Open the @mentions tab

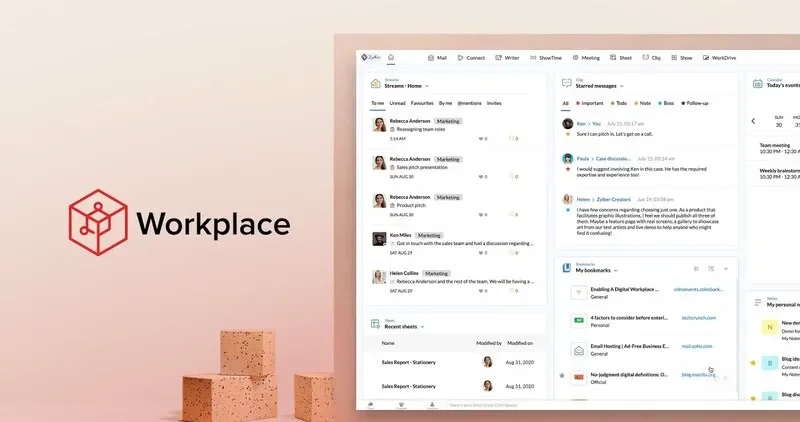[x=469, y=103]
